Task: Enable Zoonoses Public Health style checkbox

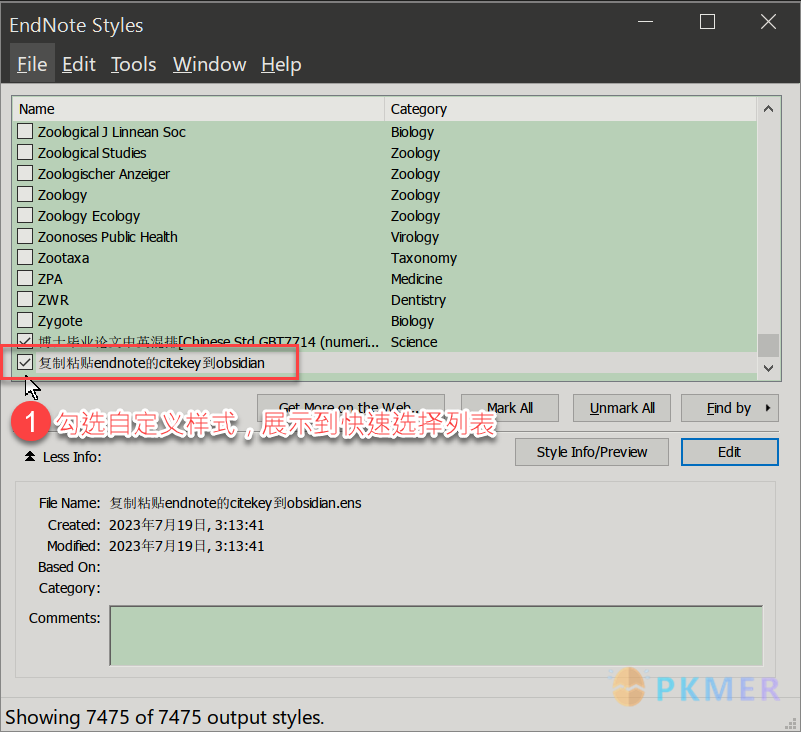Action: click(x=25, y=236)
